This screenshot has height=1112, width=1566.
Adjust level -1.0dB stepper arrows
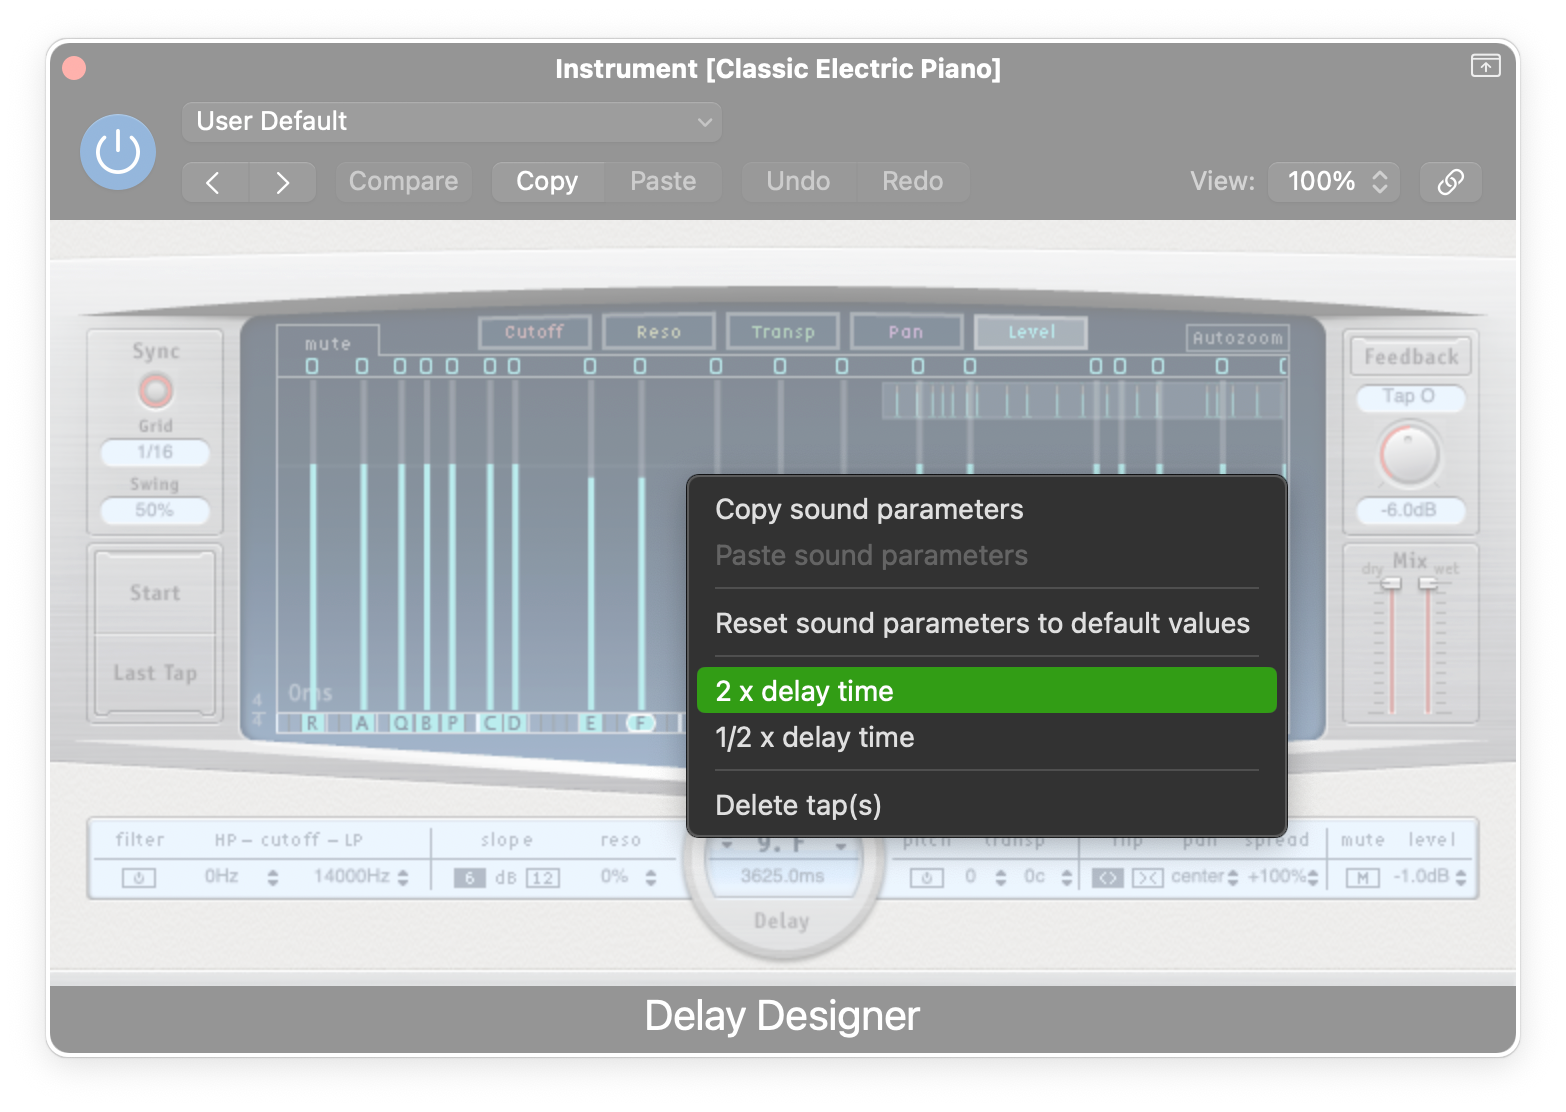1461,878
